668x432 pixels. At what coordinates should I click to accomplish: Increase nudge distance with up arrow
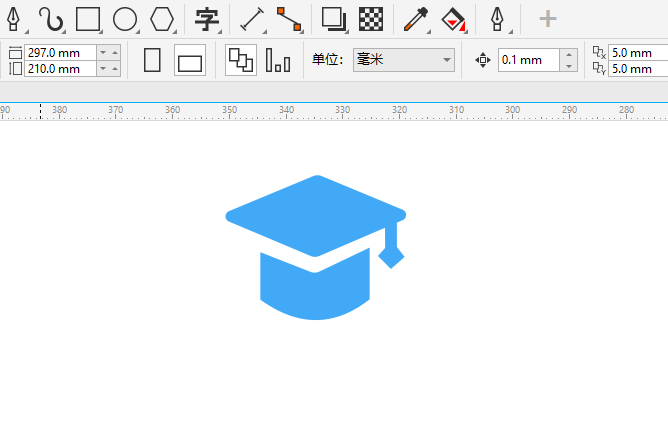(x=569, y=55)
